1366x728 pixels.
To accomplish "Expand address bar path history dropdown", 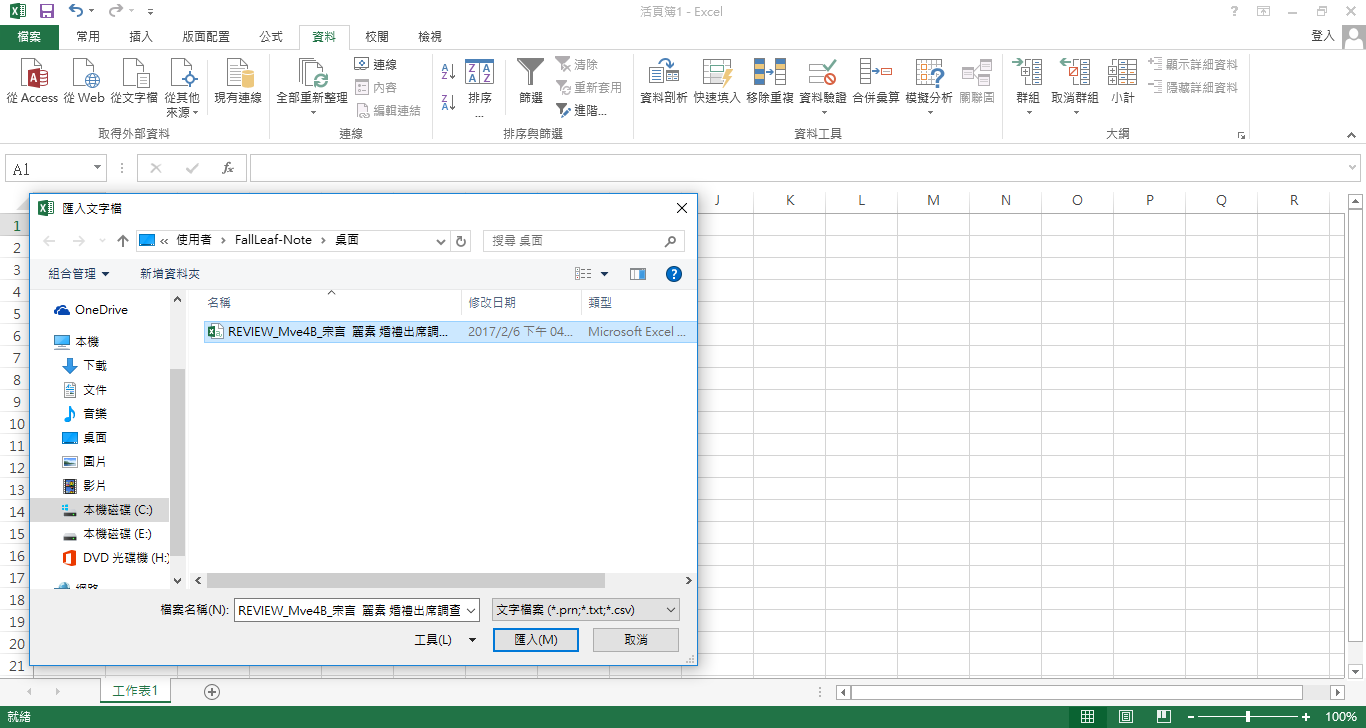I will pyautogui.click(x=442, y=241).
